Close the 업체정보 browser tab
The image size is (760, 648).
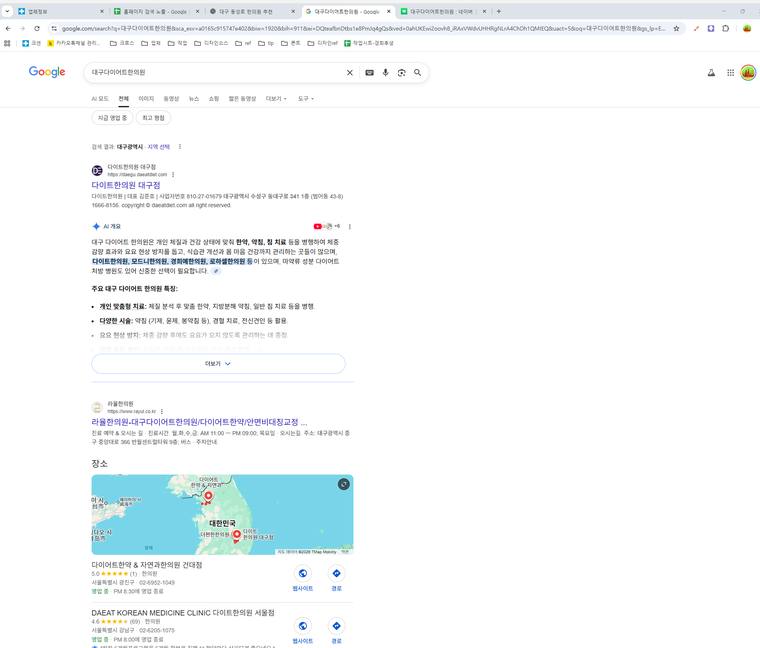point(101,11)
